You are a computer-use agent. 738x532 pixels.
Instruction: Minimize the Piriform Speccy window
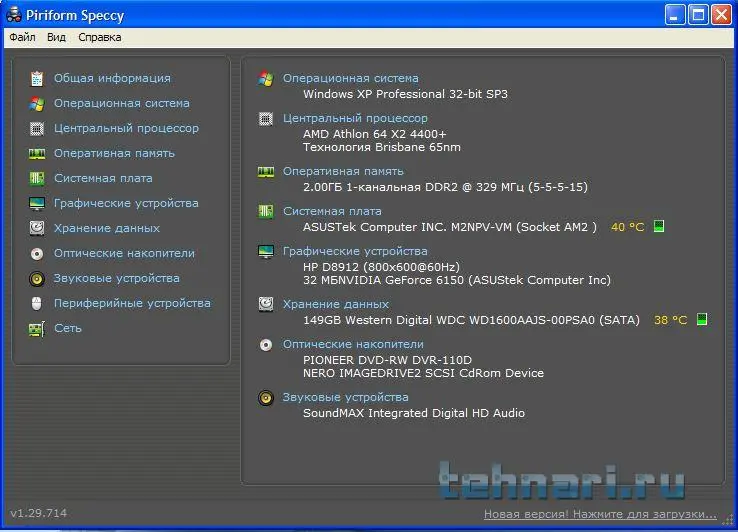coord(674,15)
